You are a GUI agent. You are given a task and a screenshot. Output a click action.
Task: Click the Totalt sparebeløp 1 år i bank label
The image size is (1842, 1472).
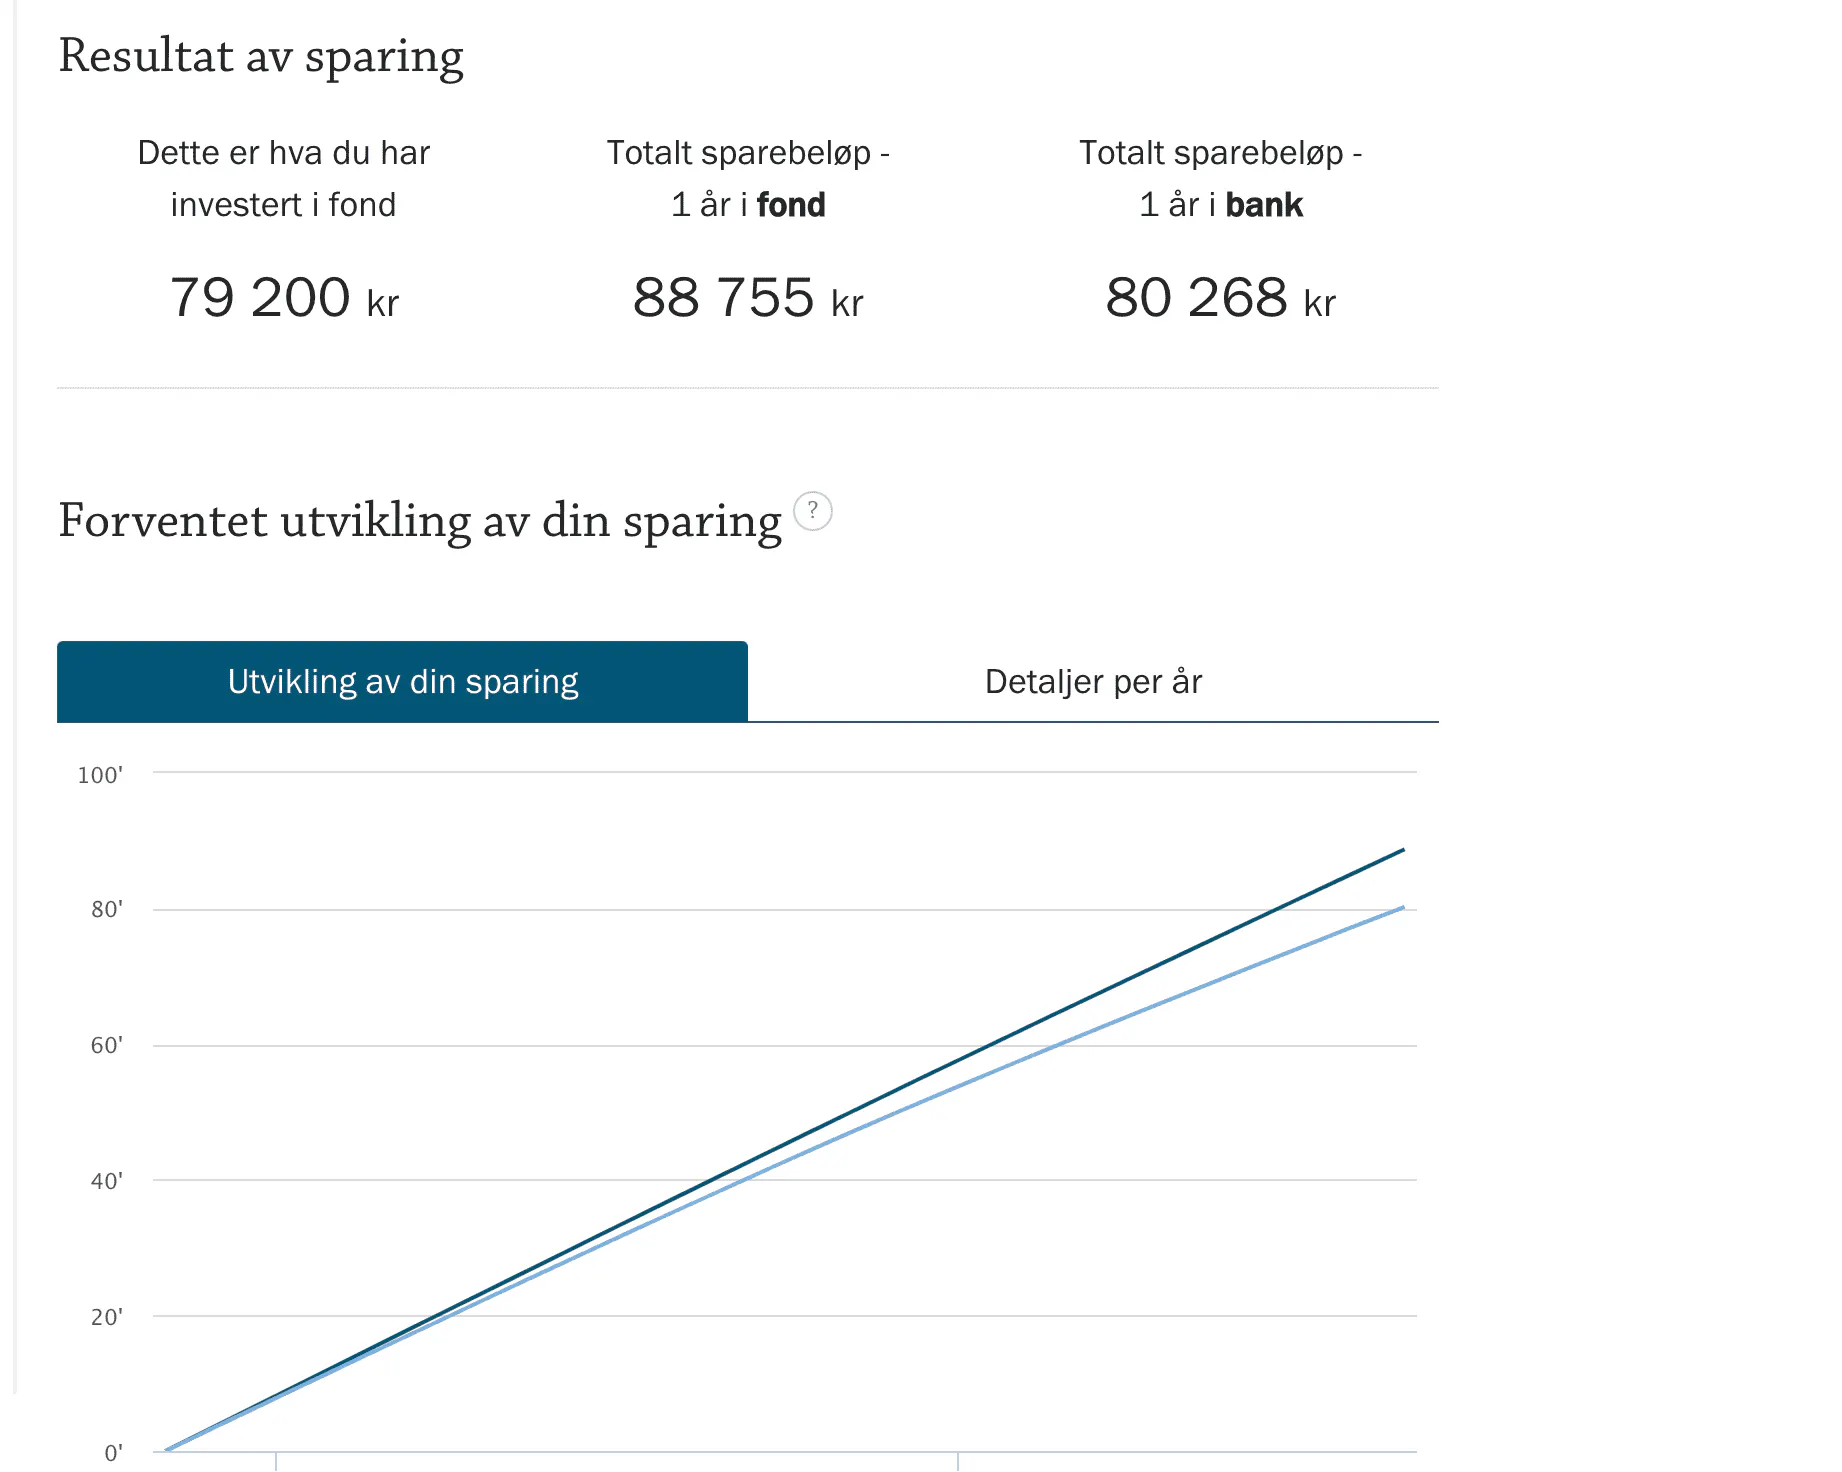tap(1221, 179)
